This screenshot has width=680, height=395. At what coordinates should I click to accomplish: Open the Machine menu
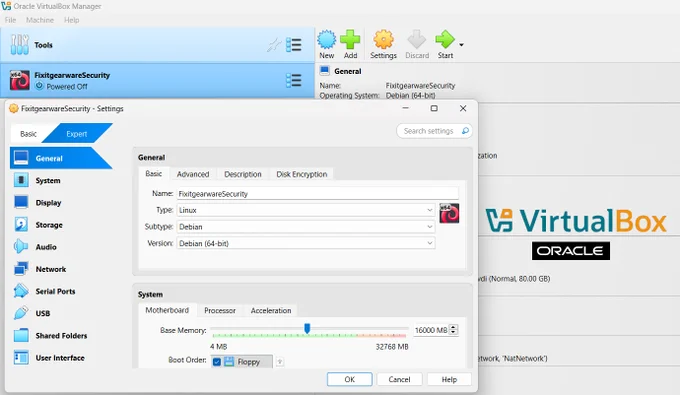[x=40, y=20]
